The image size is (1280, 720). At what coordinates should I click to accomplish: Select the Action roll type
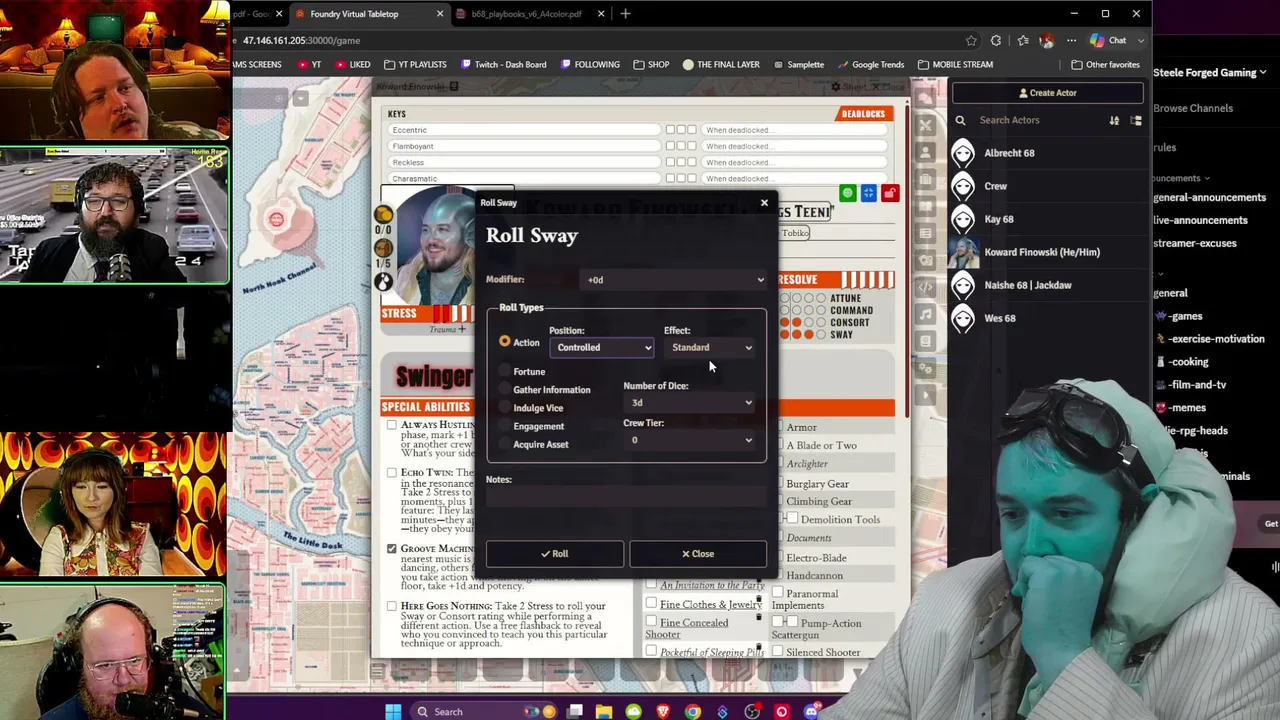pos(505,342)
